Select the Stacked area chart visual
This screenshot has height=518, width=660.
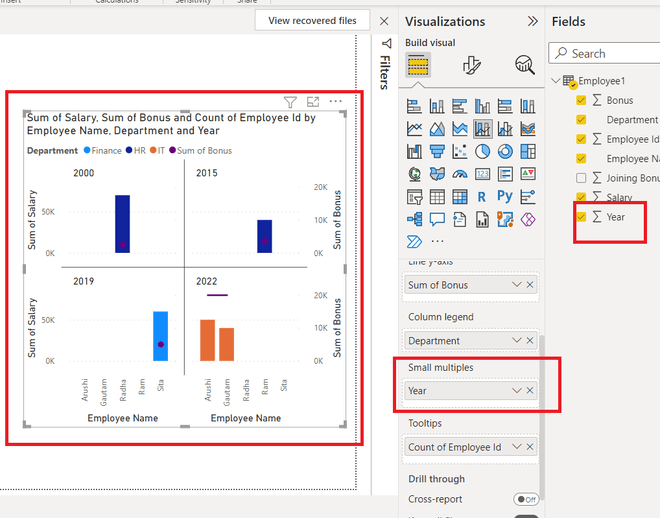click(x=460, y=129)
